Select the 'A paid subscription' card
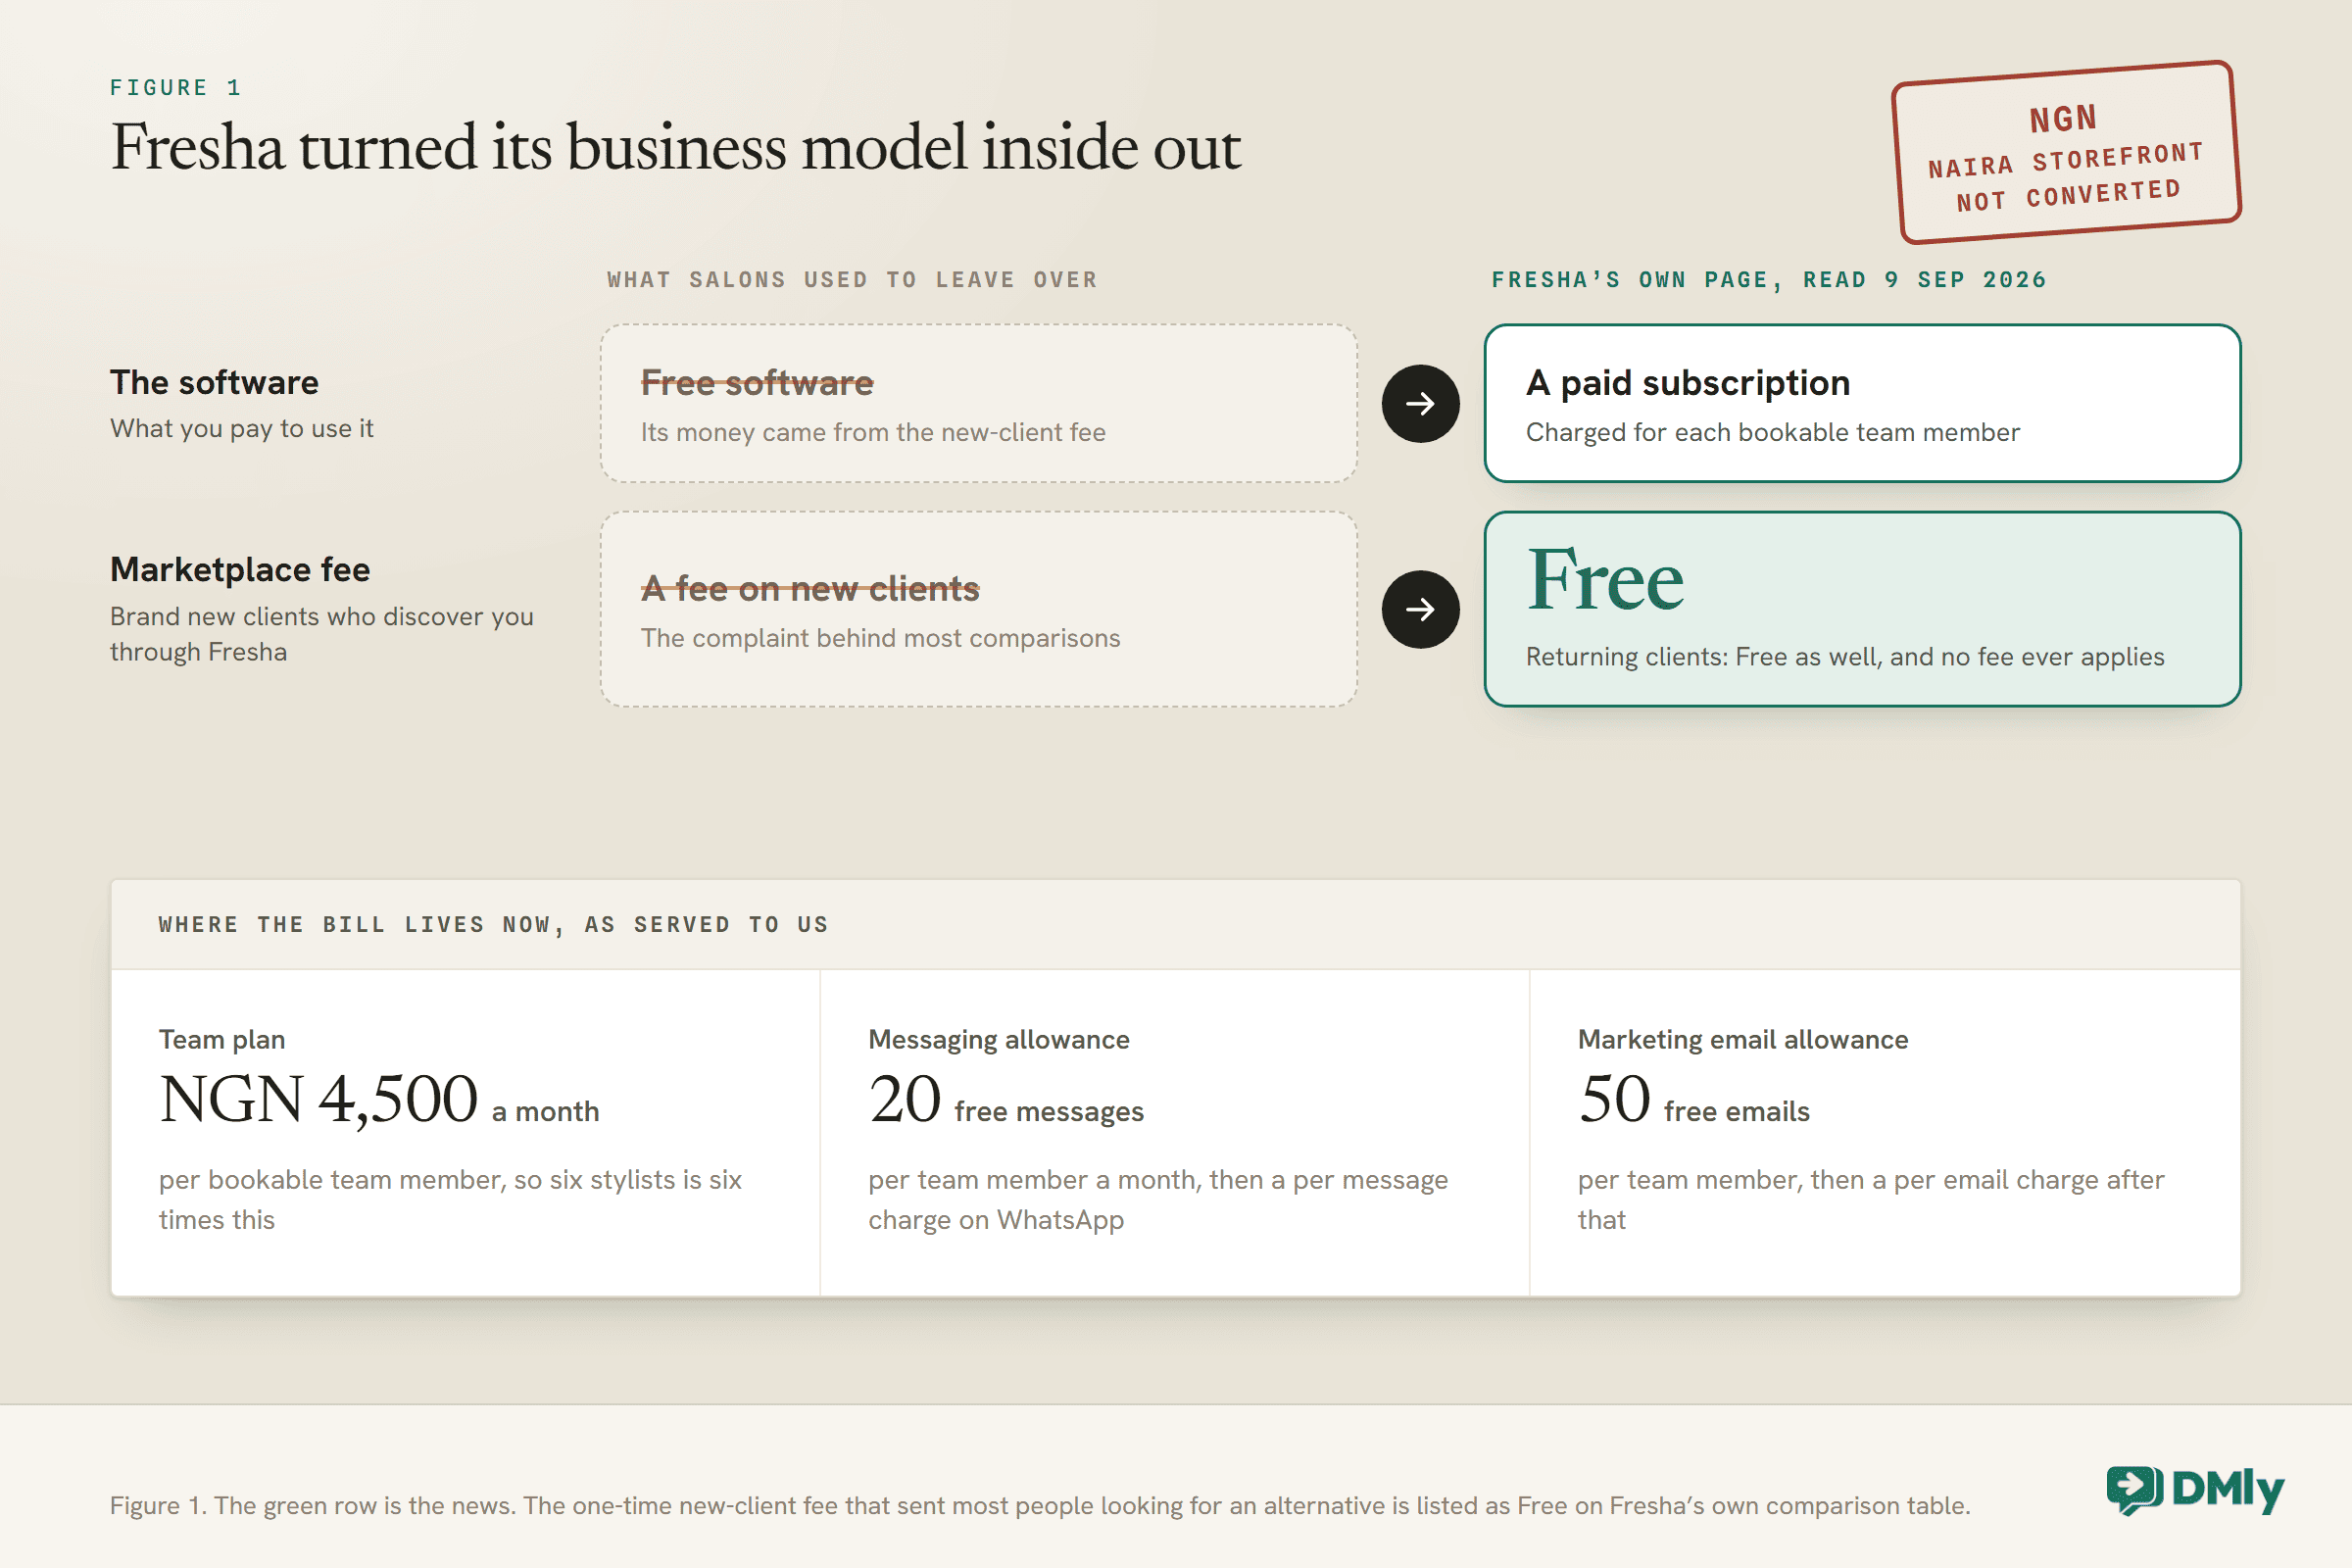Viewport: 2352px width, 1568px height. 1862,403
